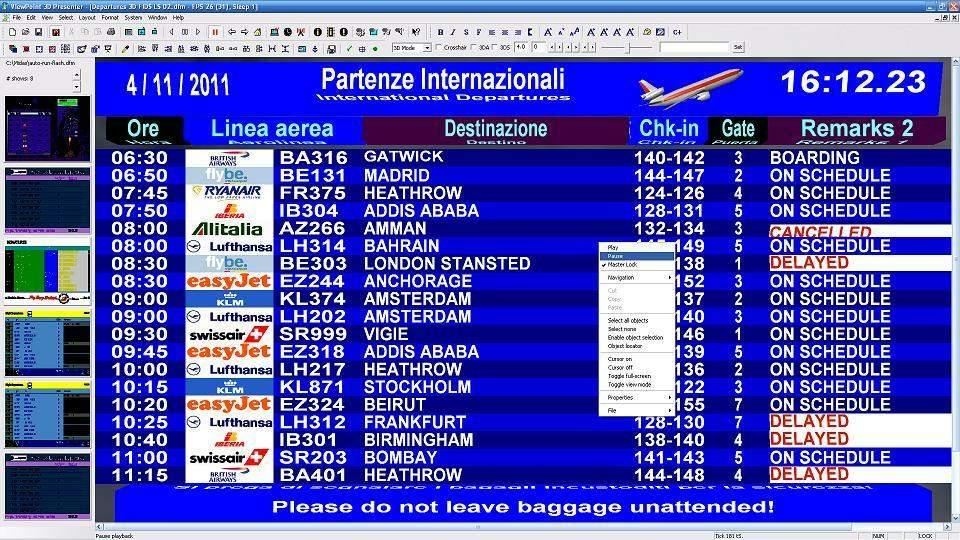Screen dimensions: 960x540
Task: Enable the Crosshair checkbox
Action: pos(439,47)
